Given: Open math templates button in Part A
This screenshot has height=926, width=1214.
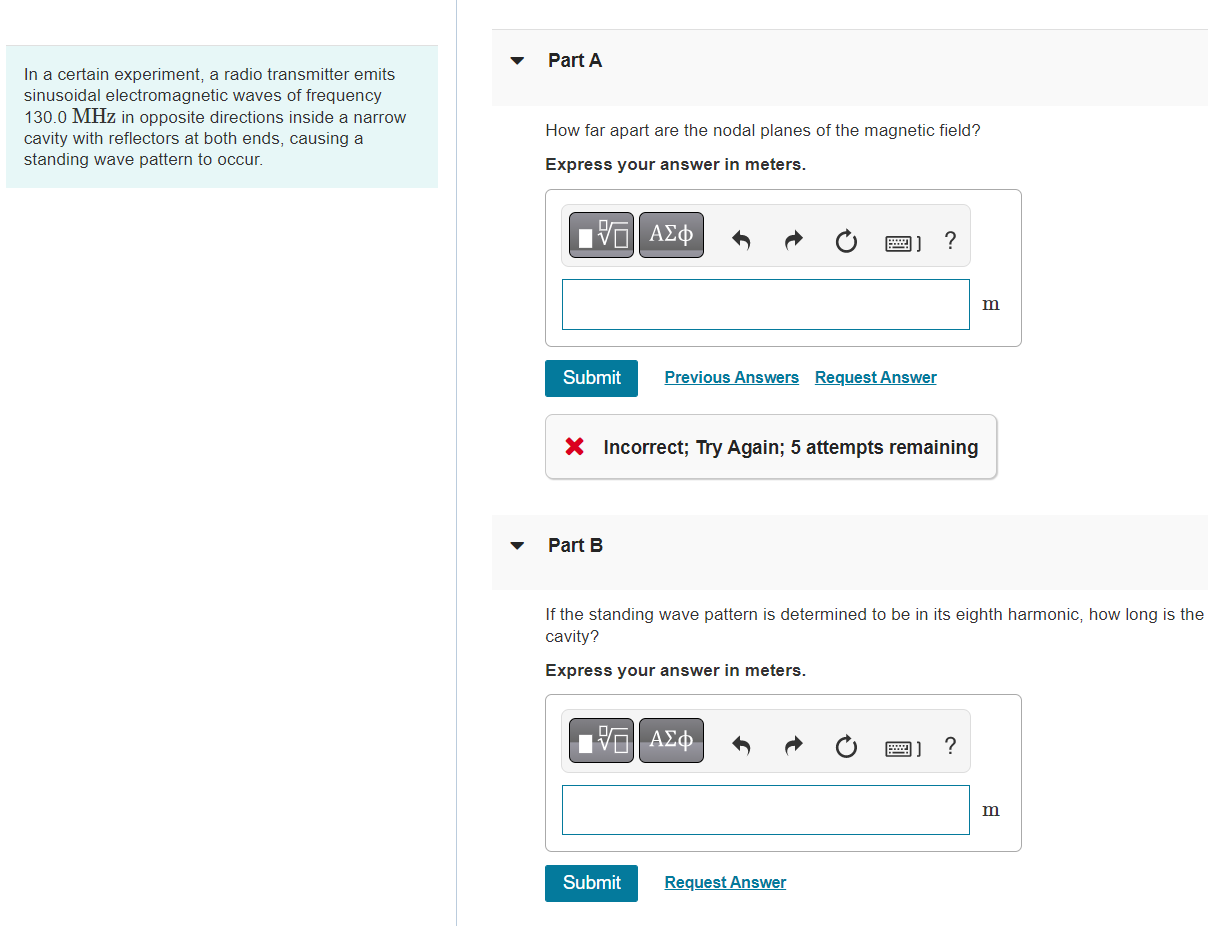Looking at the screenshot, I should [601, 235].
